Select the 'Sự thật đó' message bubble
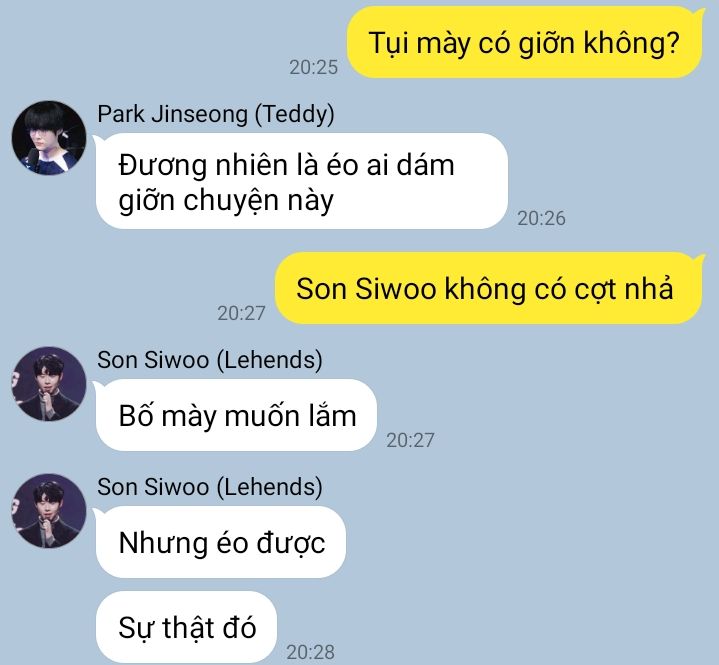This screenshot has width=719, height=665. (x=186, y=627)
